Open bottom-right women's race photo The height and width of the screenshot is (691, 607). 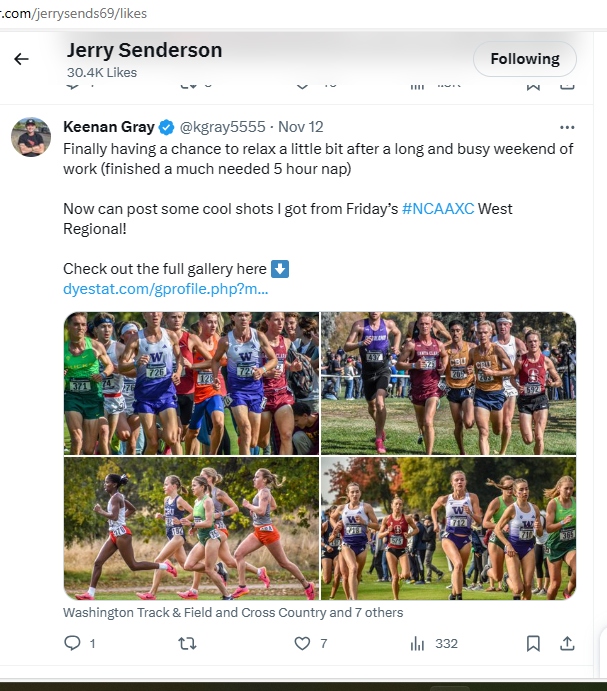448,528
